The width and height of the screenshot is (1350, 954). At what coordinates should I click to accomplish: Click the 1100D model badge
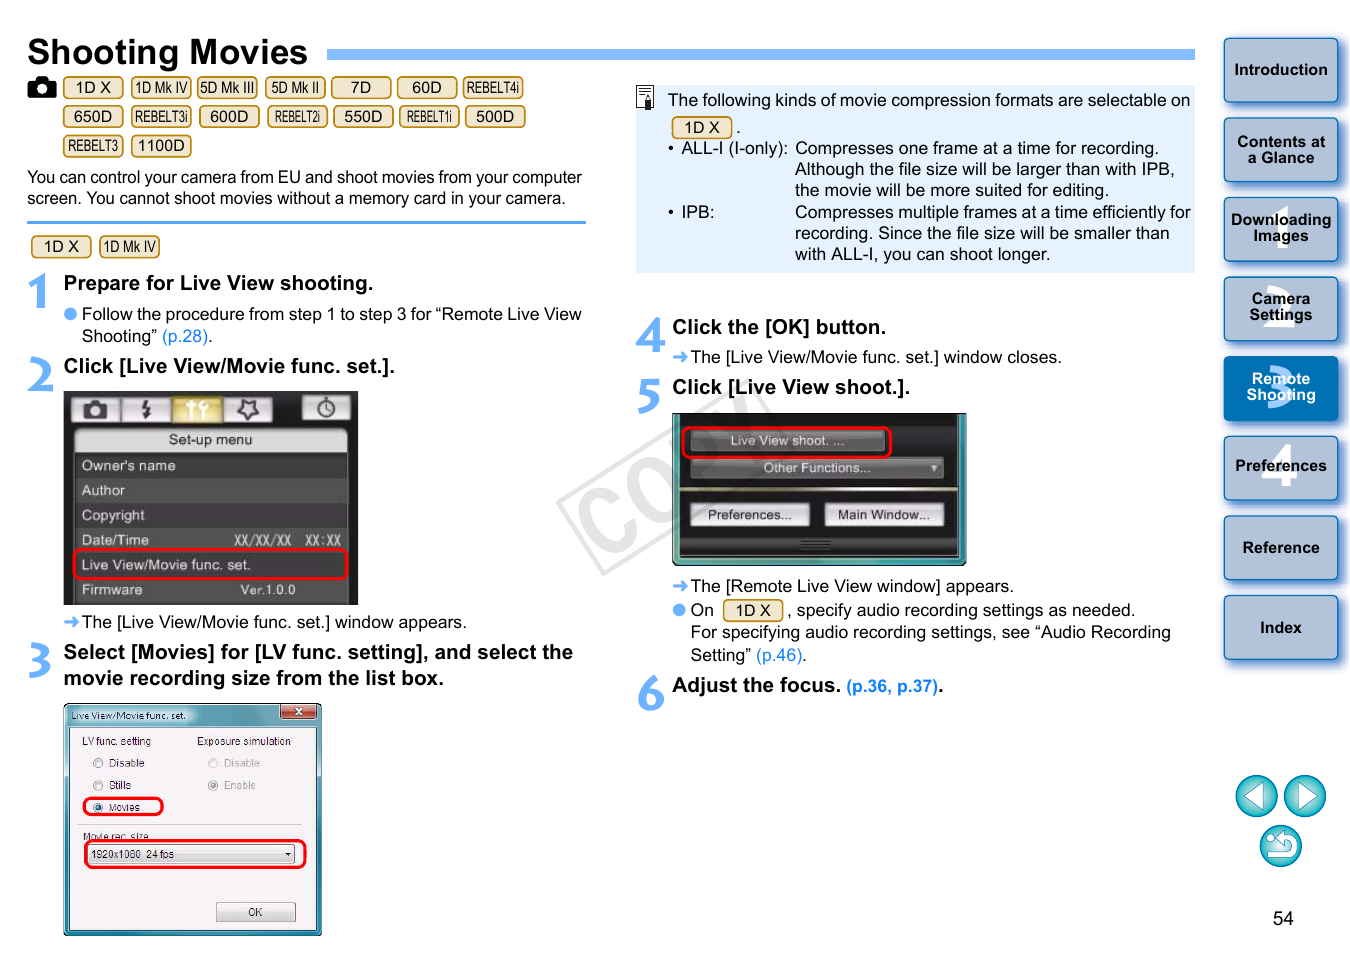click(x=161, y=146)
